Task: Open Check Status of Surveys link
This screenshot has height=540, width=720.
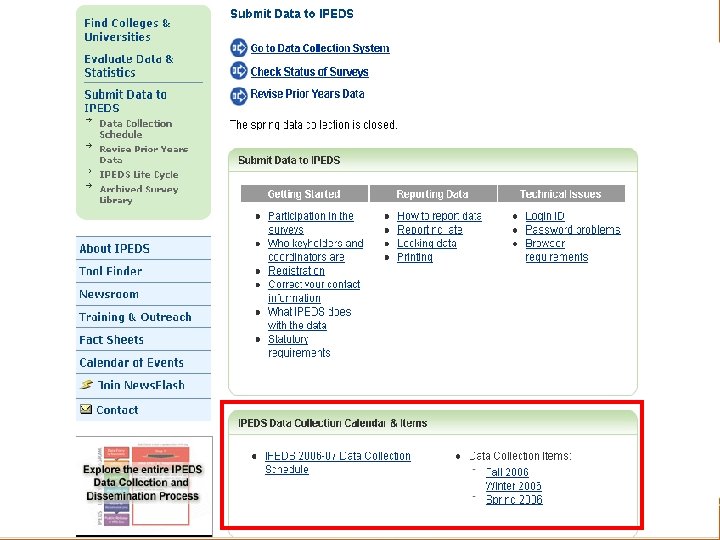Action: tap(309, 72)
